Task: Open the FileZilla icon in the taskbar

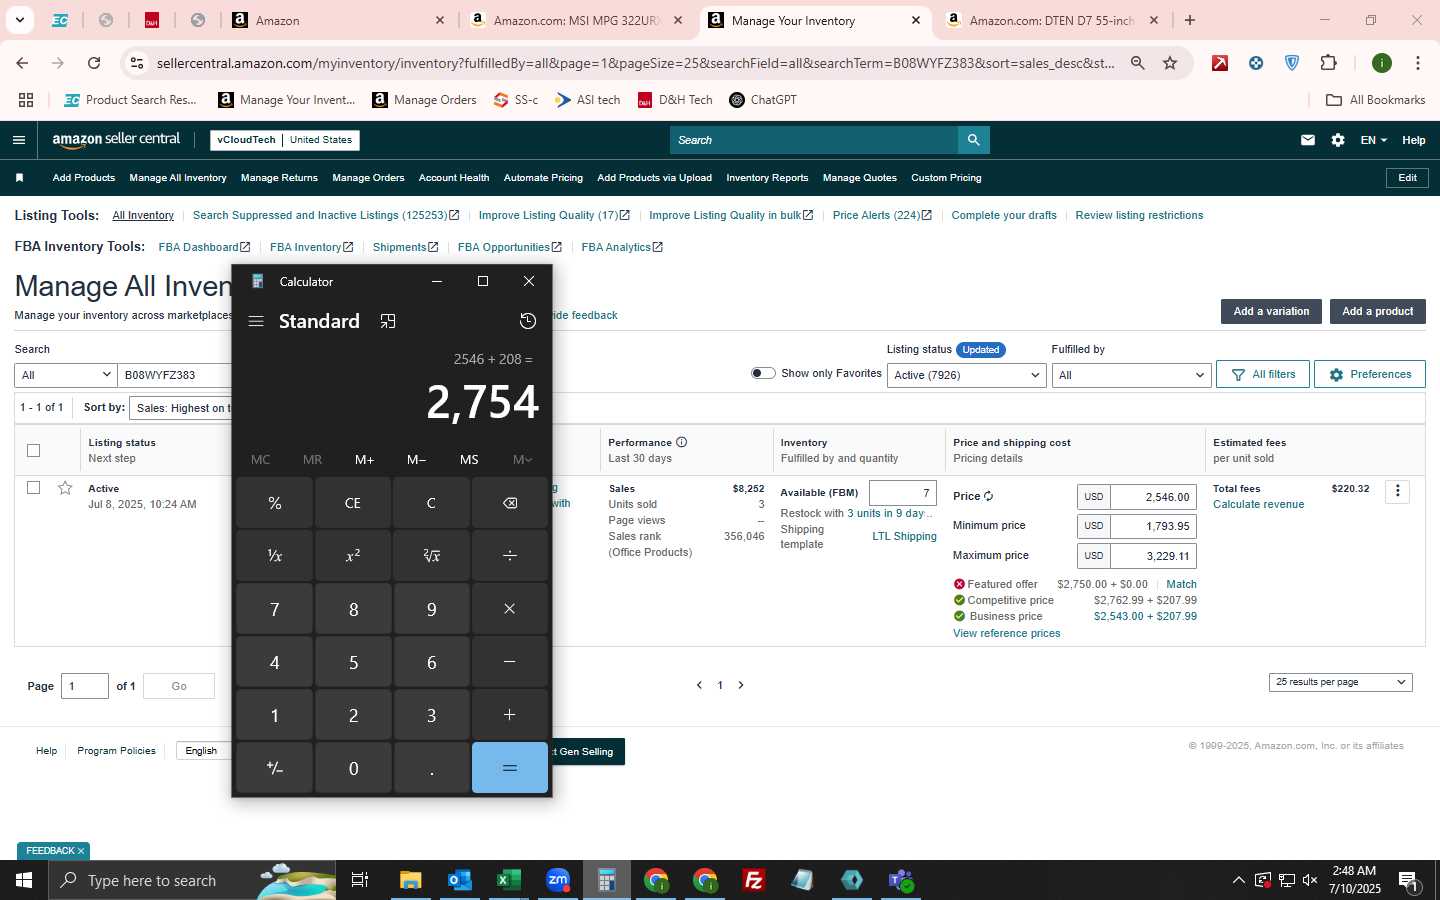Action: point(754,880)
